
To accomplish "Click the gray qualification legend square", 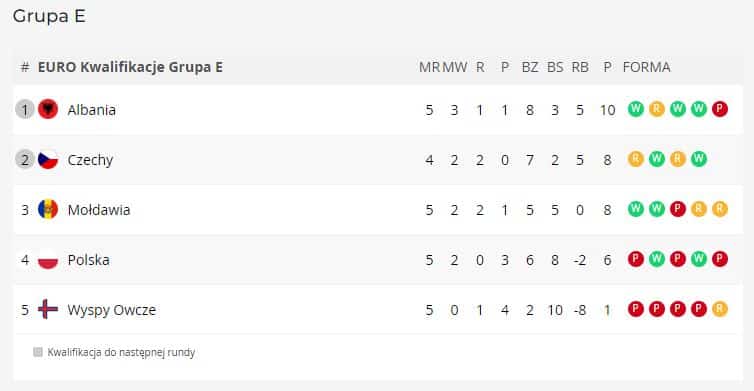I will pos(38,352).
